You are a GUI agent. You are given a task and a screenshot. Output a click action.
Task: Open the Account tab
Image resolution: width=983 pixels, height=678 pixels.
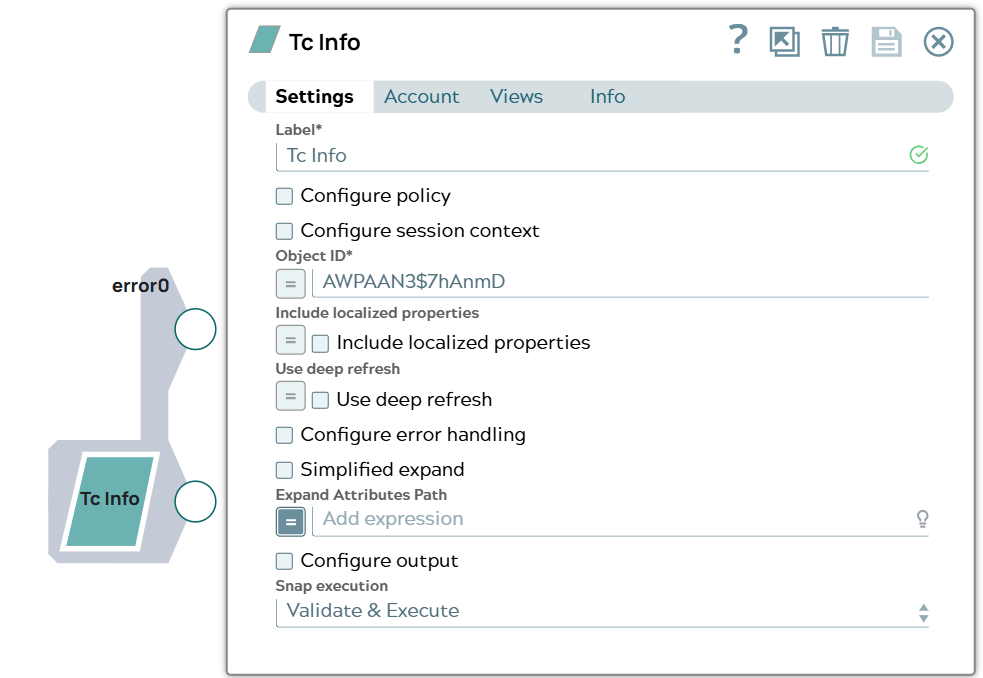(421, 97)
